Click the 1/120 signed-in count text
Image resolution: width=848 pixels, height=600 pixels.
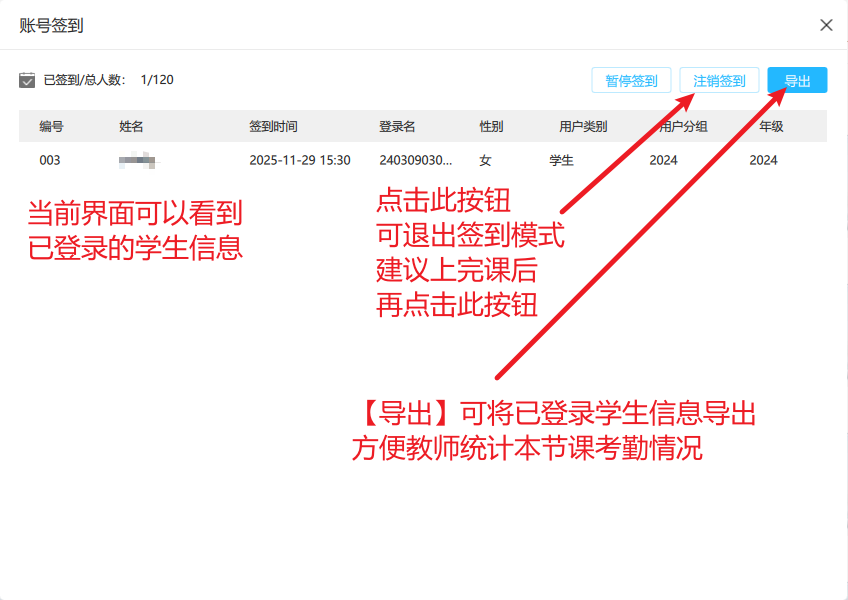coord(157,80)
